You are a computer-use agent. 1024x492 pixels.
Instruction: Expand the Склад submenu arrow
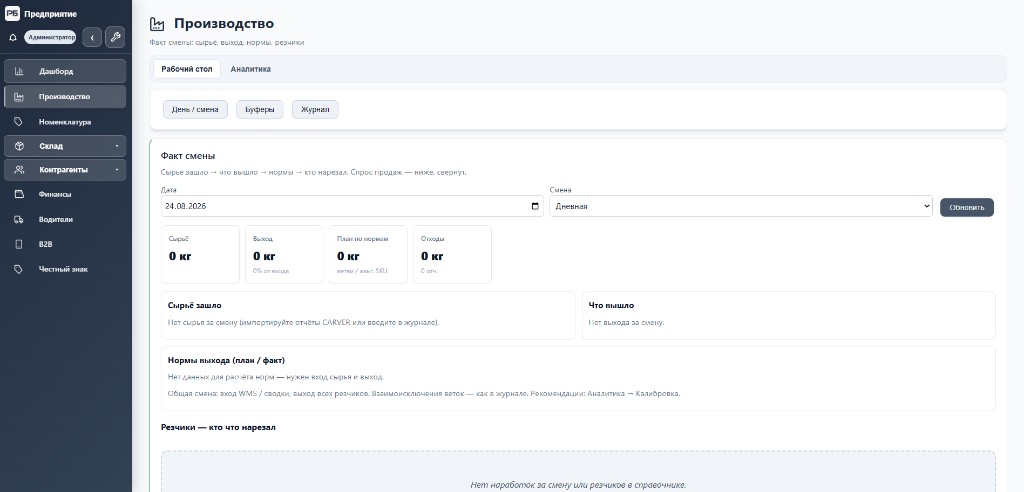pyautogui.click(x=117, y=146)
